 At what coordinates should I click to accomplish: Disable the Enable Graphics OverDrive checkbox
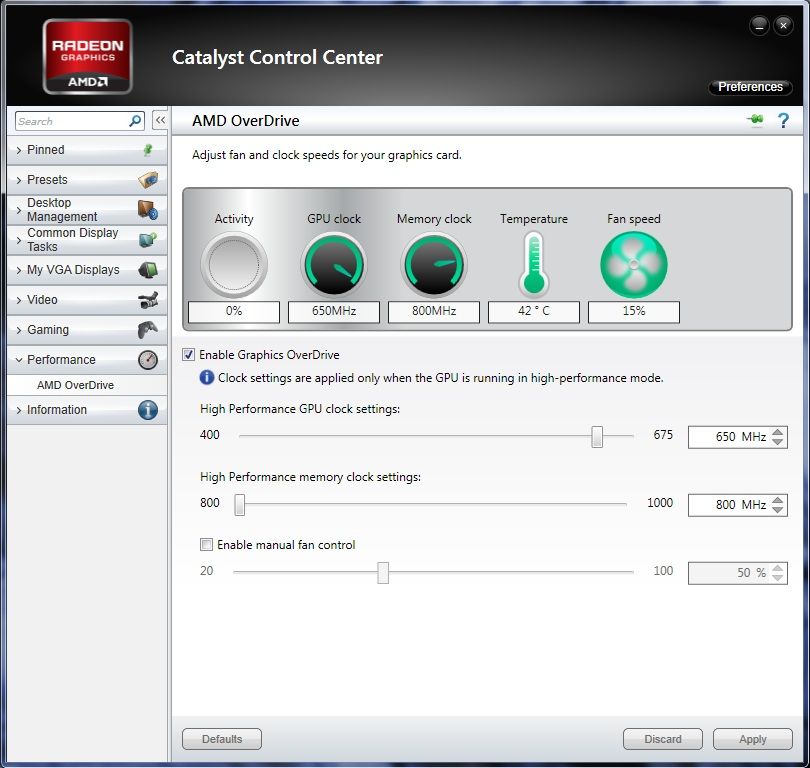click(x=189, y=355)
